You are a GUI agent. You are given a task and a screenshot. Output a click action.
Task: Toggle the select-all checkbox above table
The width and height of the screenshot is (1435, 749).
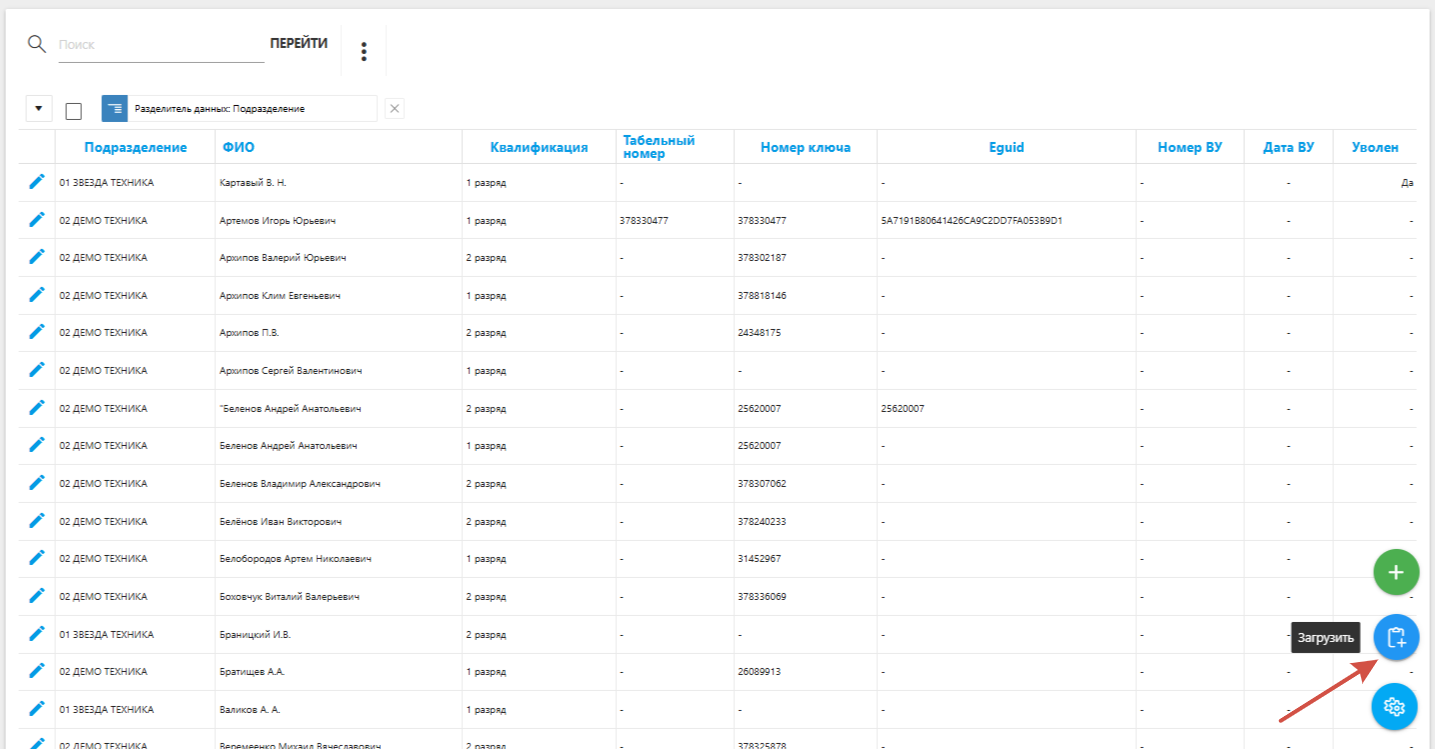[x=73, y=110]
